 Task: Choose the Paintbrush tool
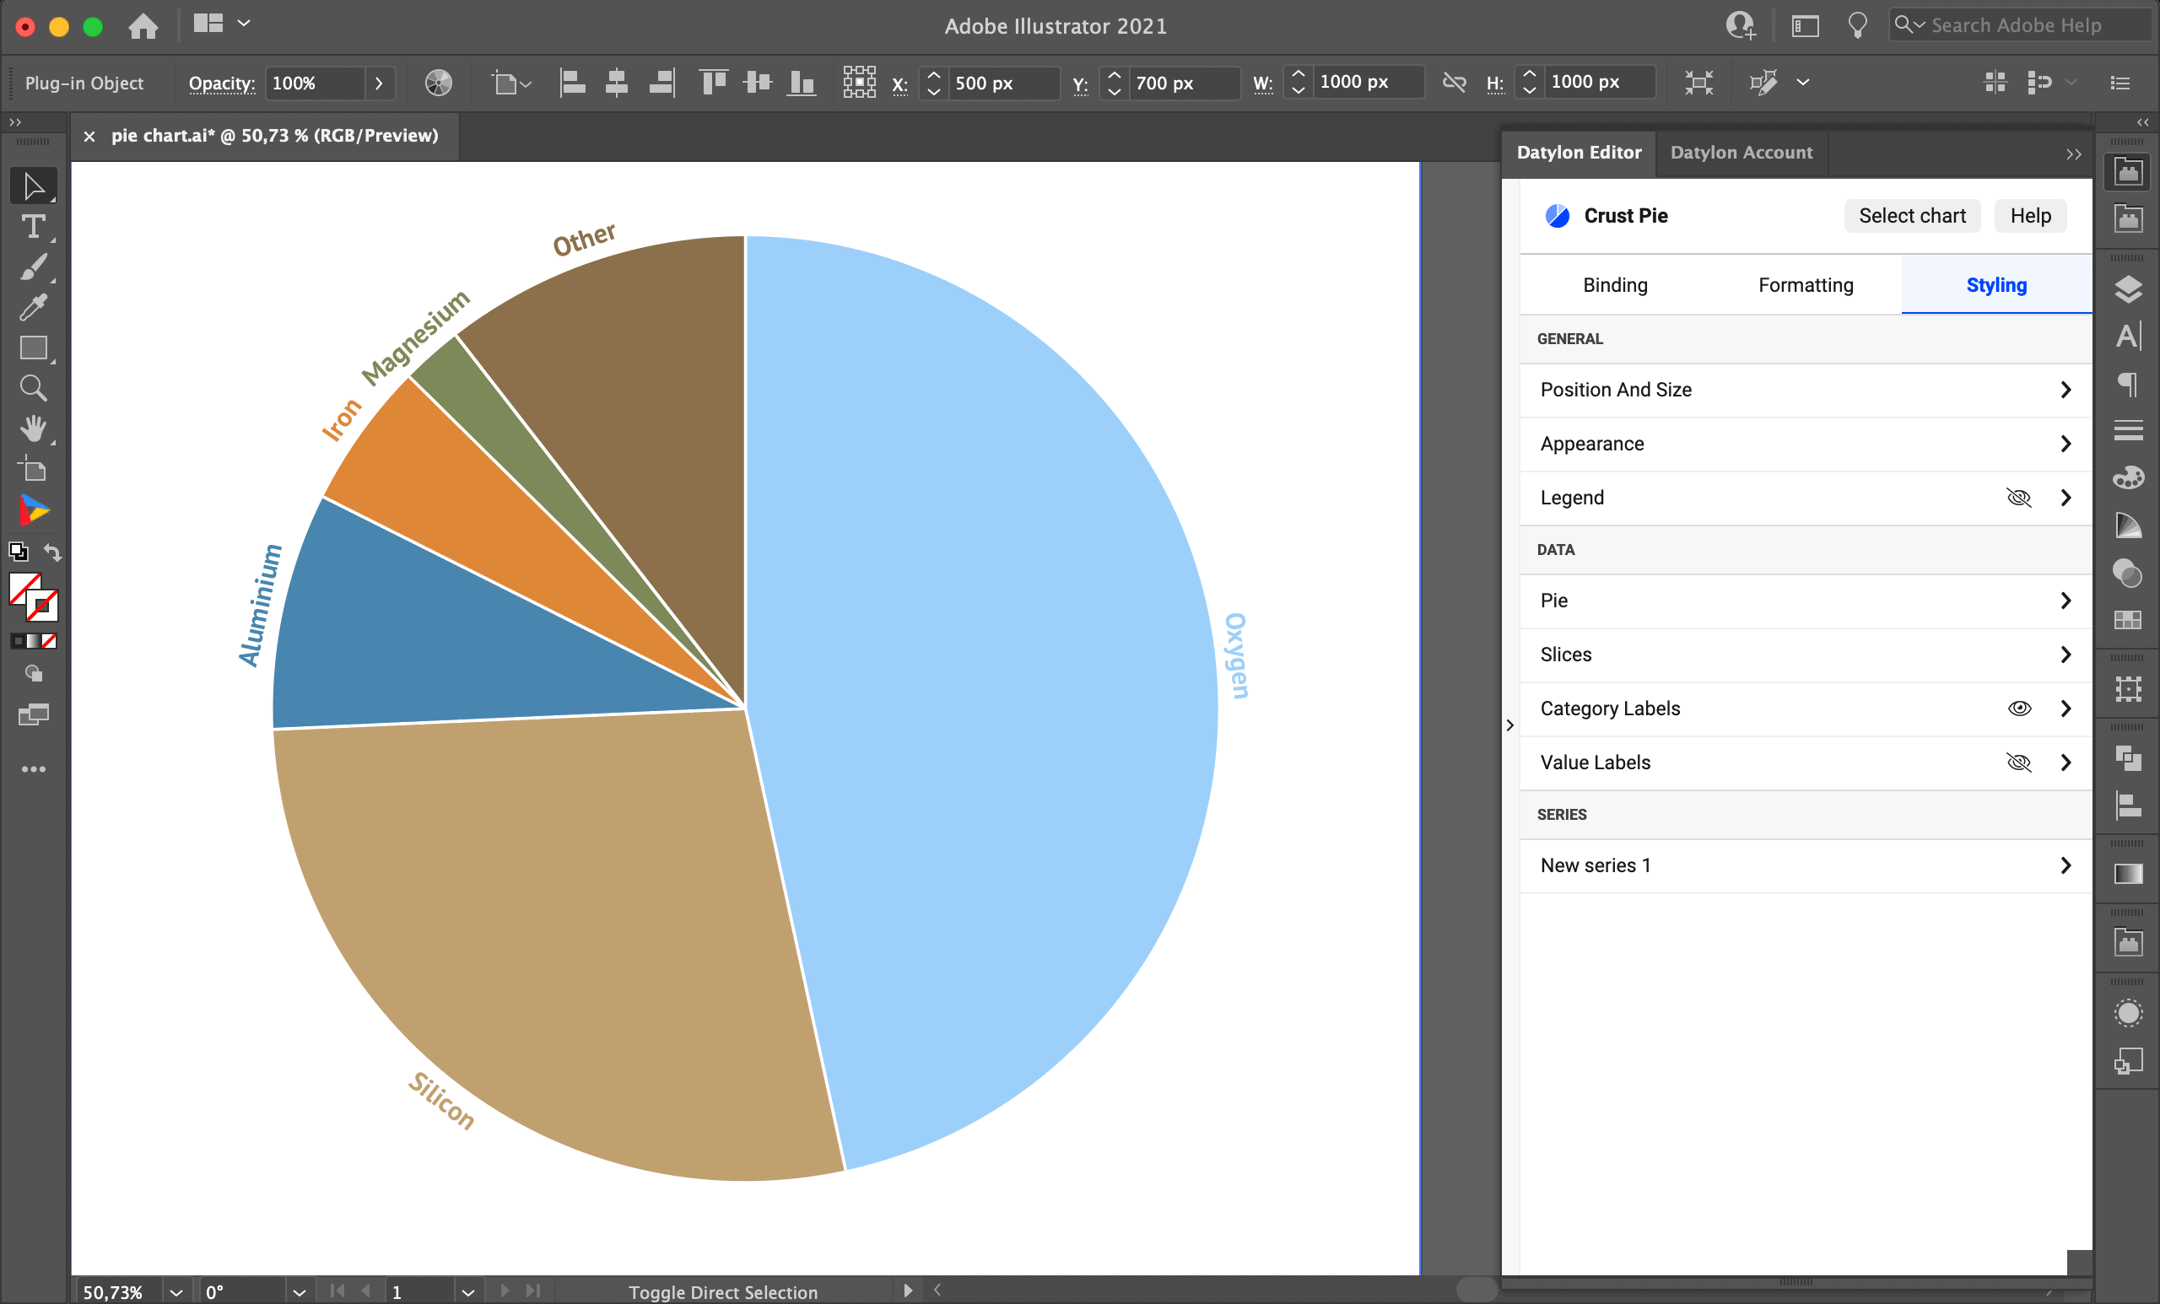tap(33, 267)
